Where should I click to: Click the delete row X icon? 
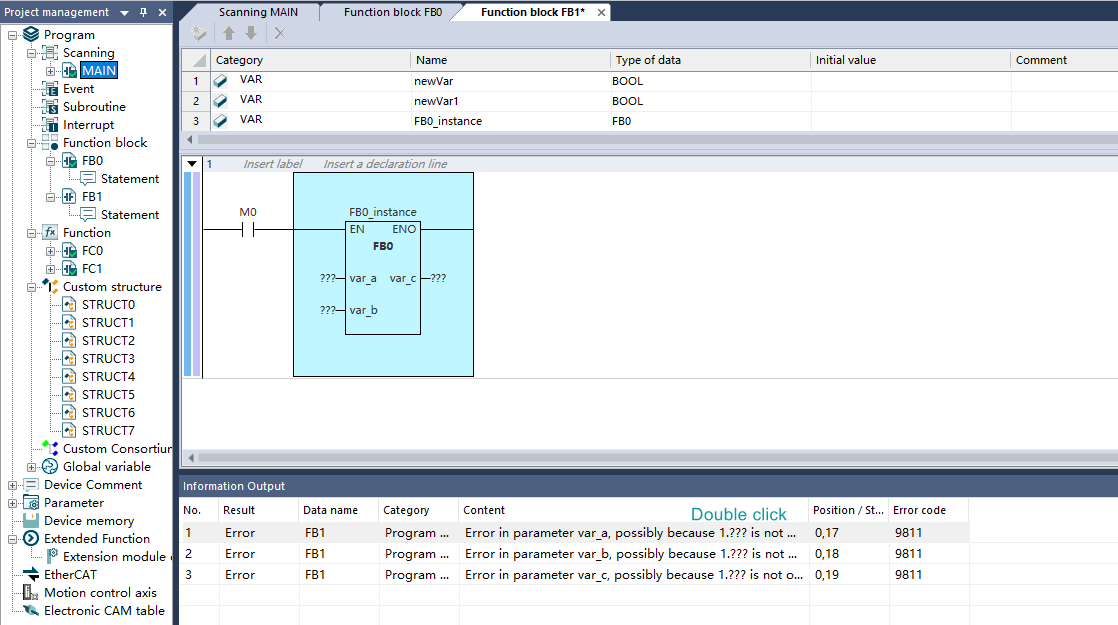click(x=280, y=33)
